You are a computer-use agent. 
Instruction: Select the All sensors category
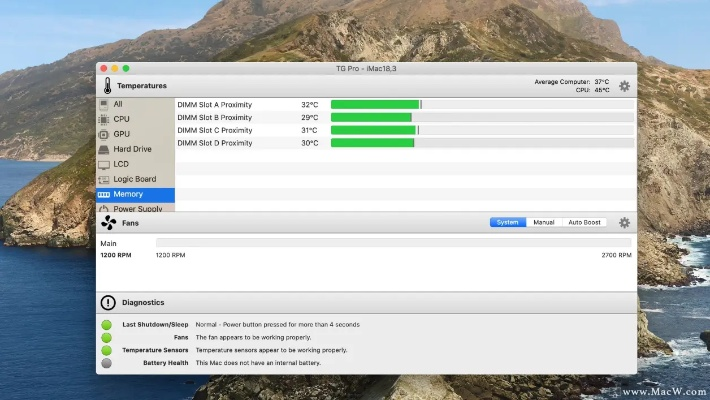[x=118, y=104]
